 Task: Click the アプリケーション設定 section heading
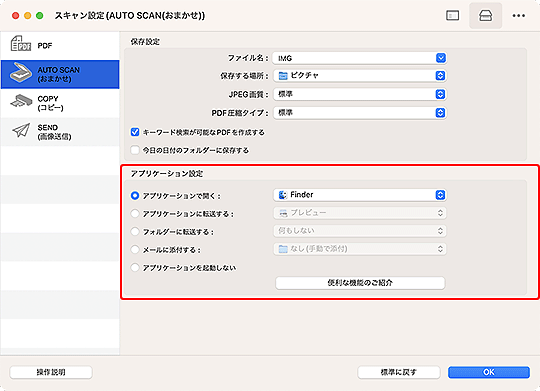[167, 174]
